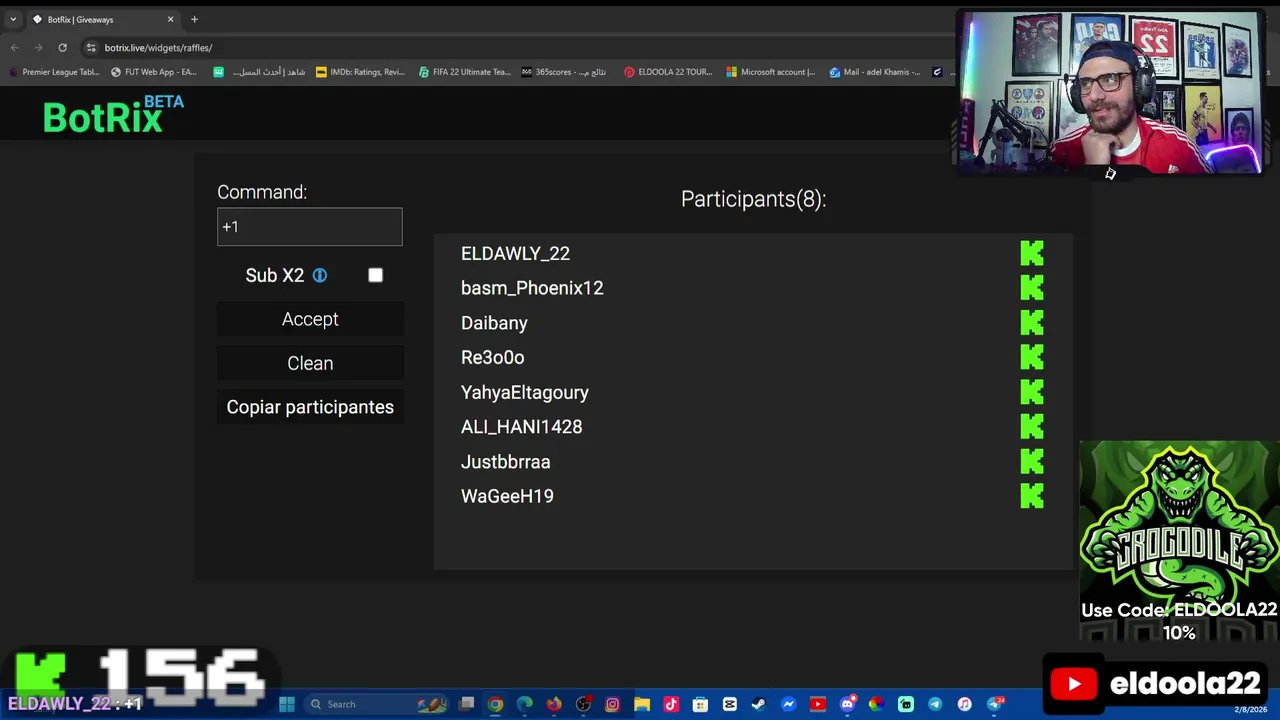Focus the Command input field
This screenshot has width=1280, height=720.
(x=310, y=227)
